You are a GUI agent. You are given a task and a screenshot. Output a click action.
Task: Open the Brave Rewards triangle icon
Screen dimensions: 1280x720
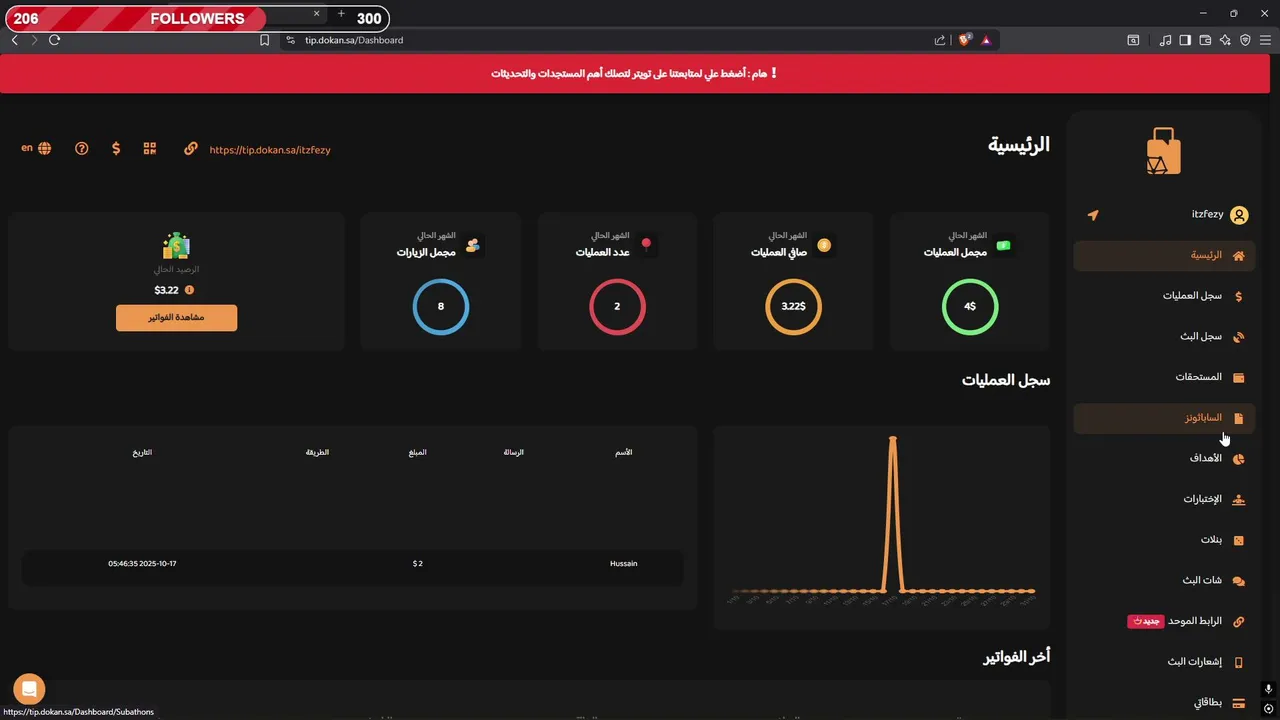tap(986, 40)
